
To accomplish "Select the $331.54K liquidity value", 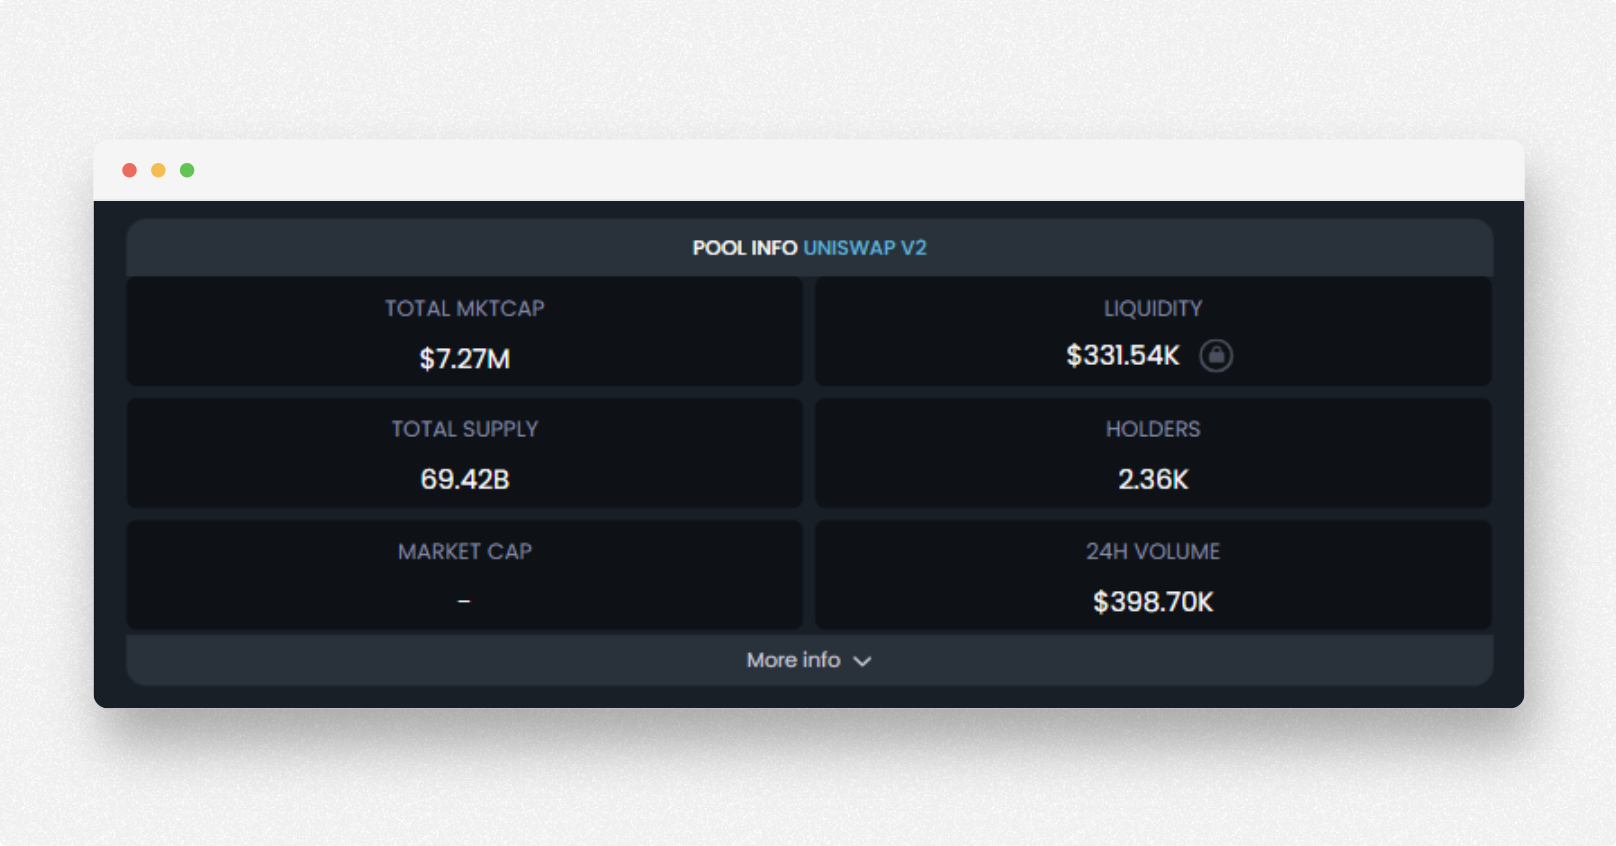I will tap(1122, 355).
